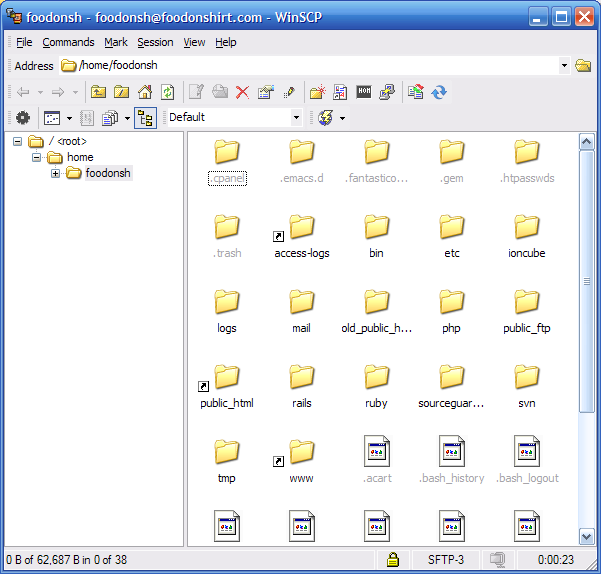Click the Rename pencil icon
601x574 pixels.
point(289,92)
